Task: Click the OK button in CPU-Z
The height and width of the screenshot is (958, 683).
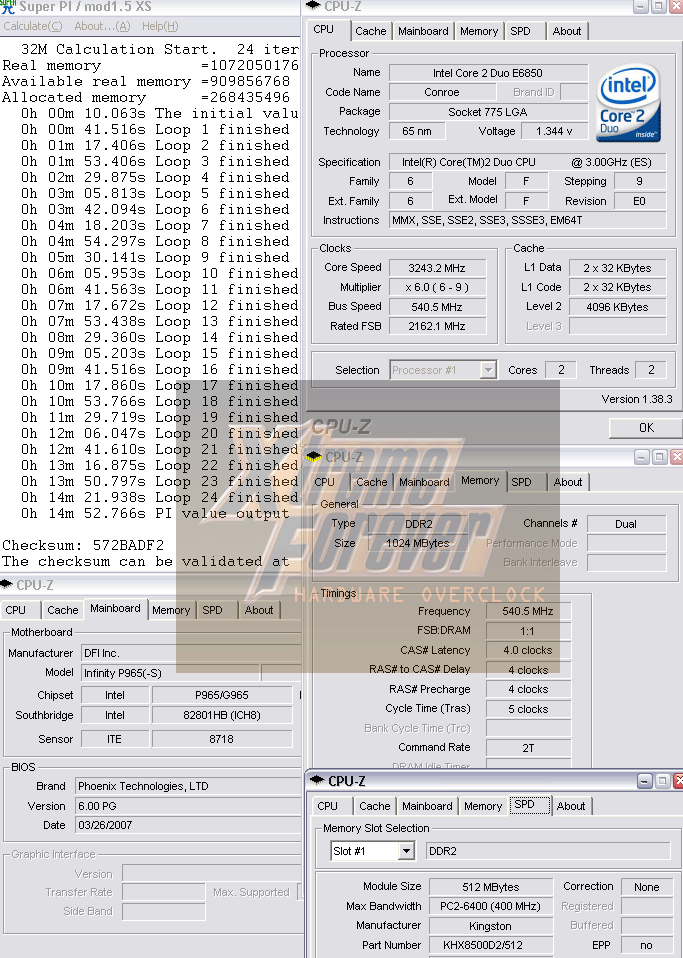Action: coord(646,428)
